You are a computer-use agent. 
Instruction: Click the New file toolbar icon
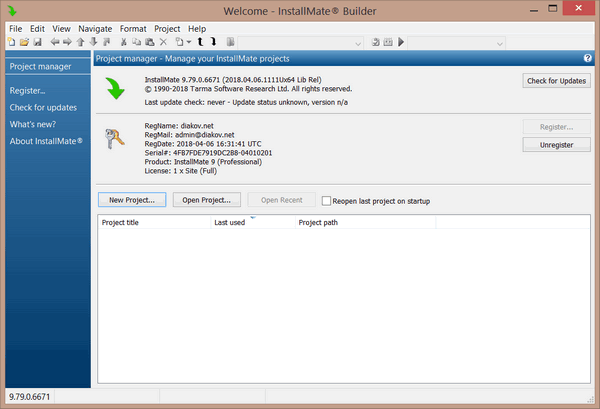(12, 42)
